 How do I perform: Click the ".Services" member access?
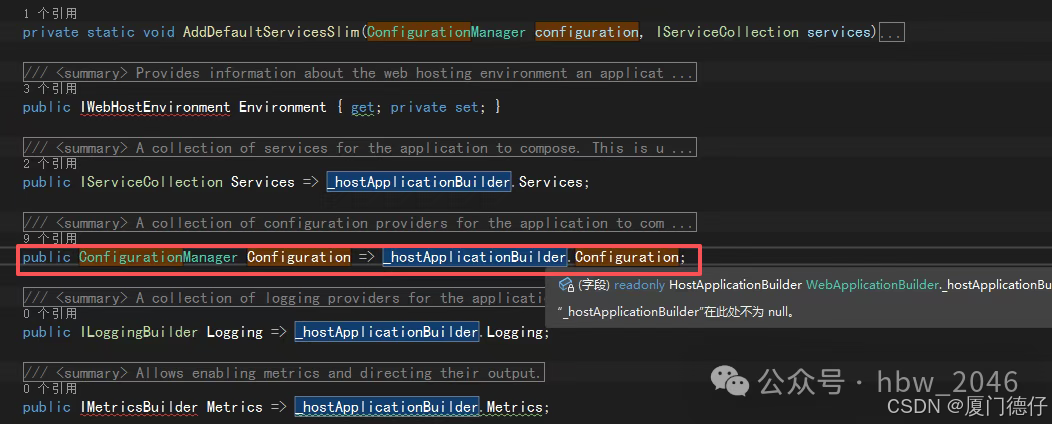(x=550, y=182)
